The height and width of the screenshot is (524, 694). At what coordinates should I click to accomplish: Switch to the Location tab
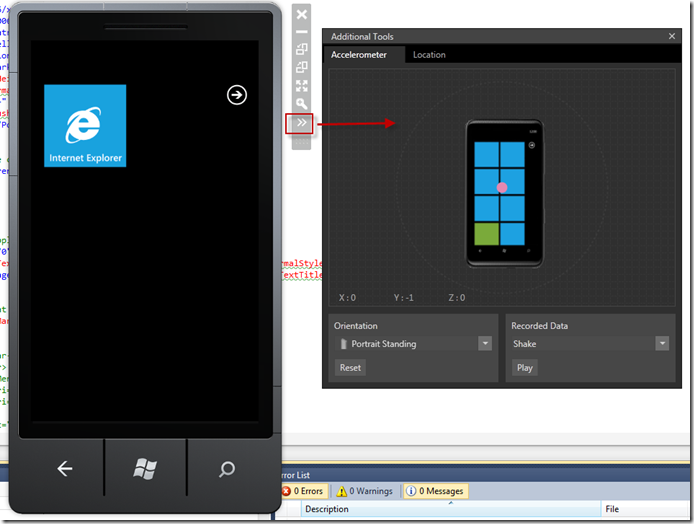point(429,54)
